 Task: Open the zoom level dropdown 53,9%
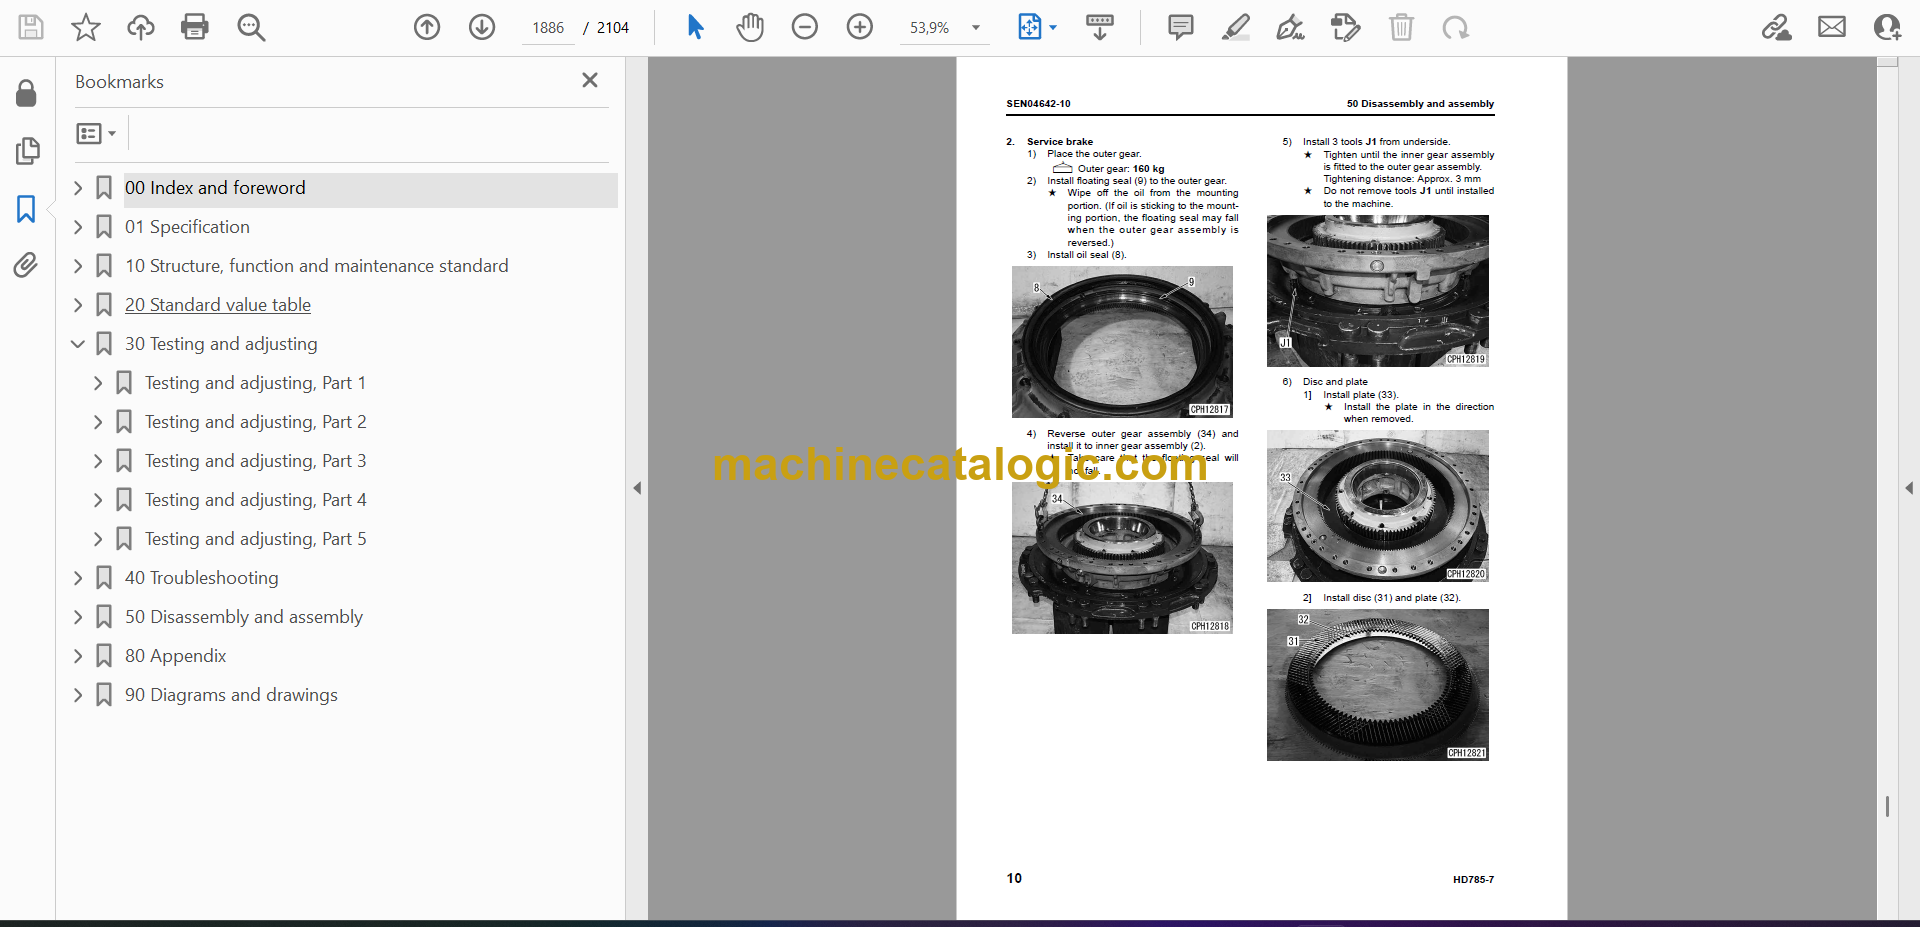coord(945,28)
